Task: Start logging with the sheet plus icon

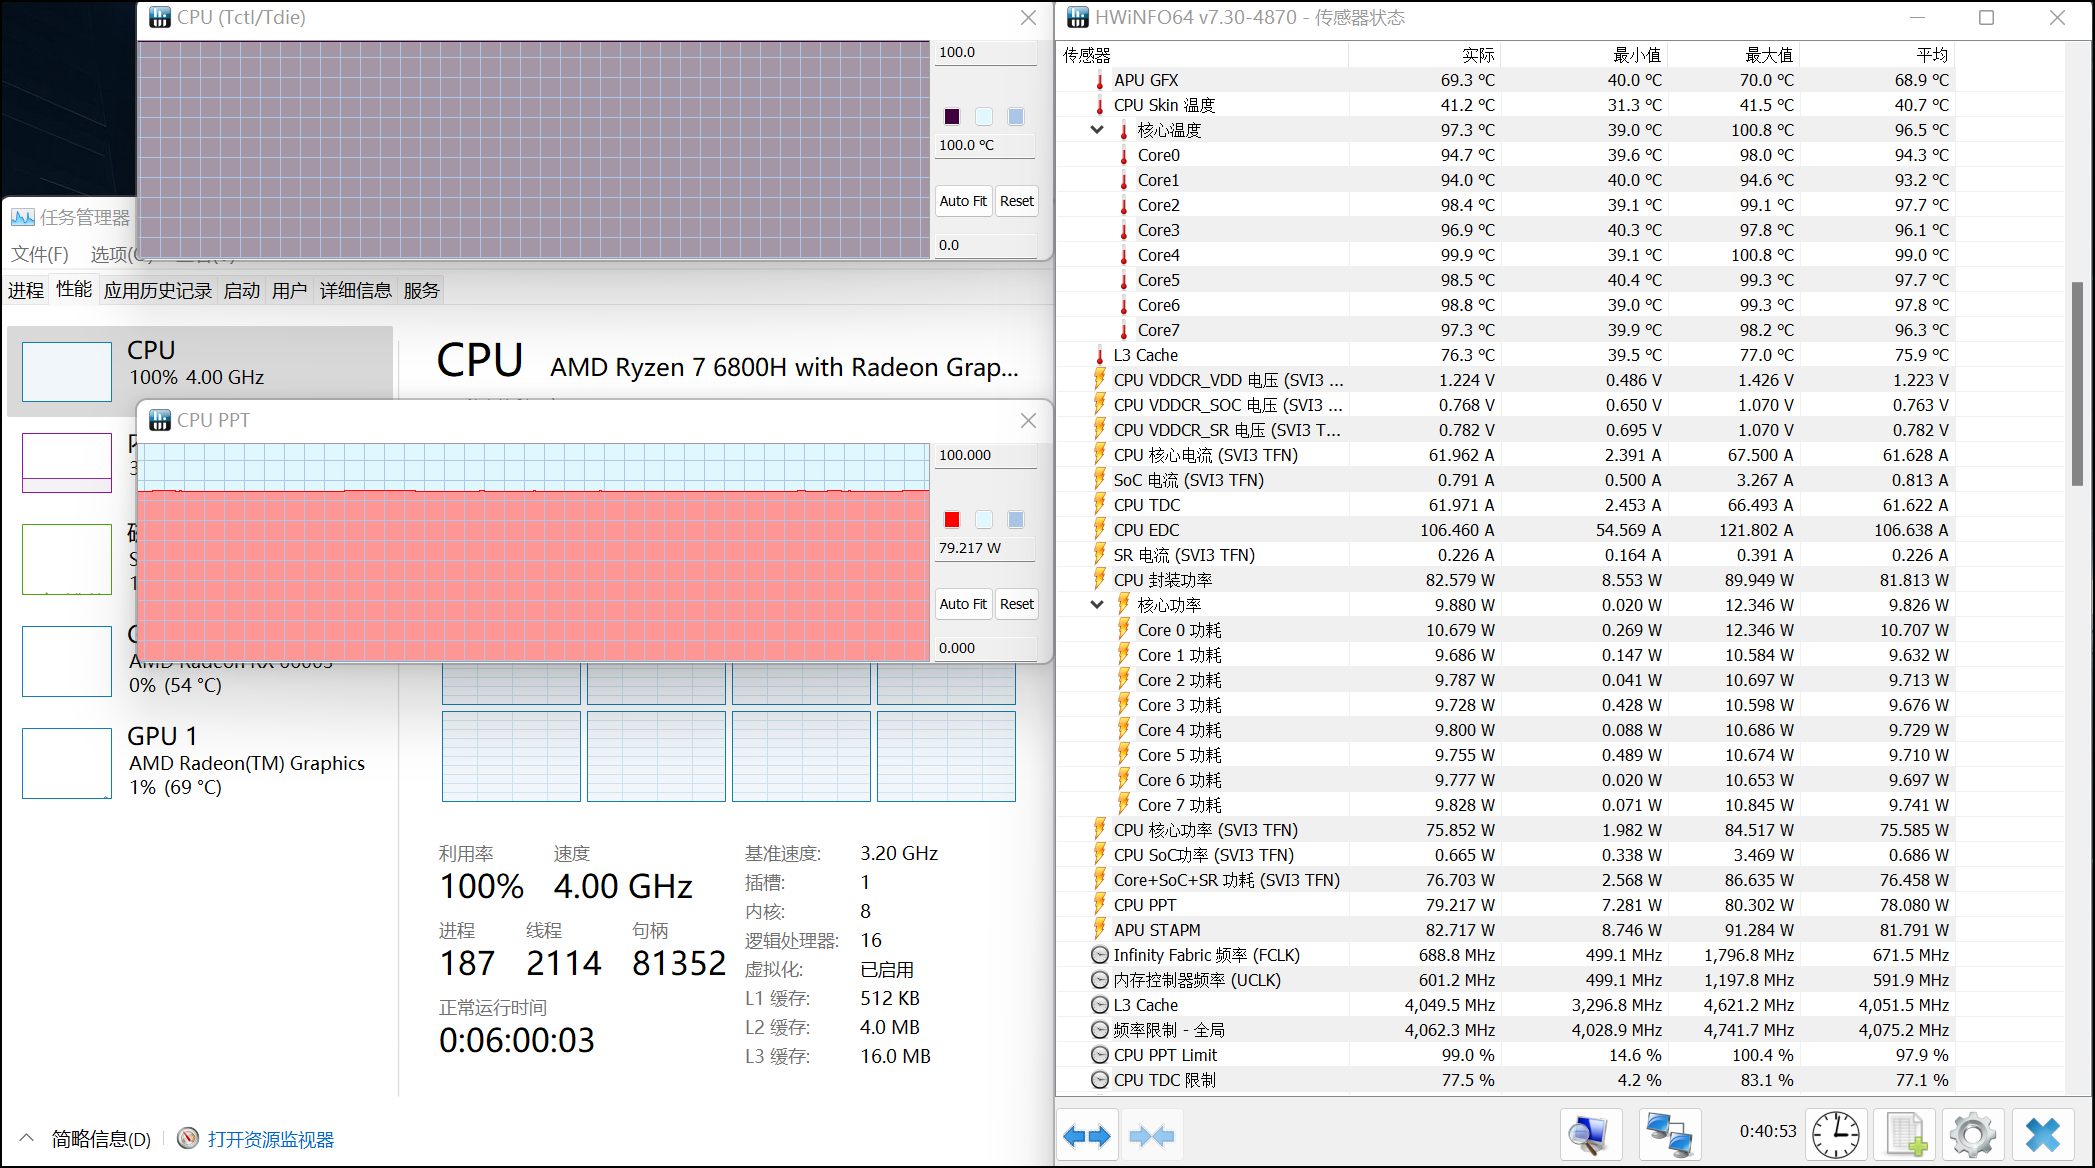Action: [x=1905, y=1135]
